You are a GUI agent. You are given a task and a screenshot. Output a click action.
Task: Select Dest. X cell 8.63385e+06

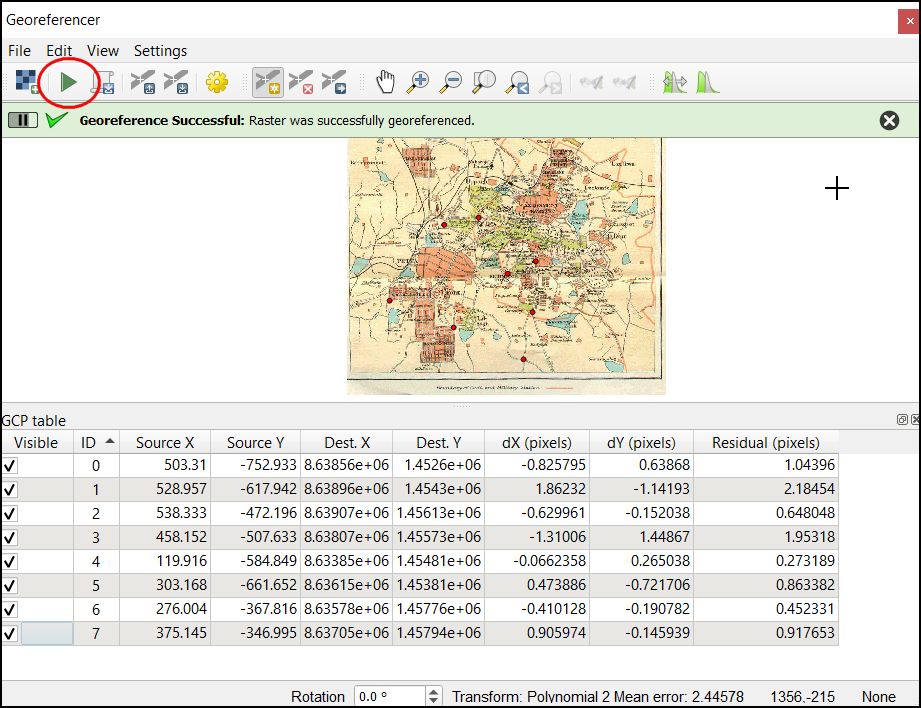[x=347, y=562]
